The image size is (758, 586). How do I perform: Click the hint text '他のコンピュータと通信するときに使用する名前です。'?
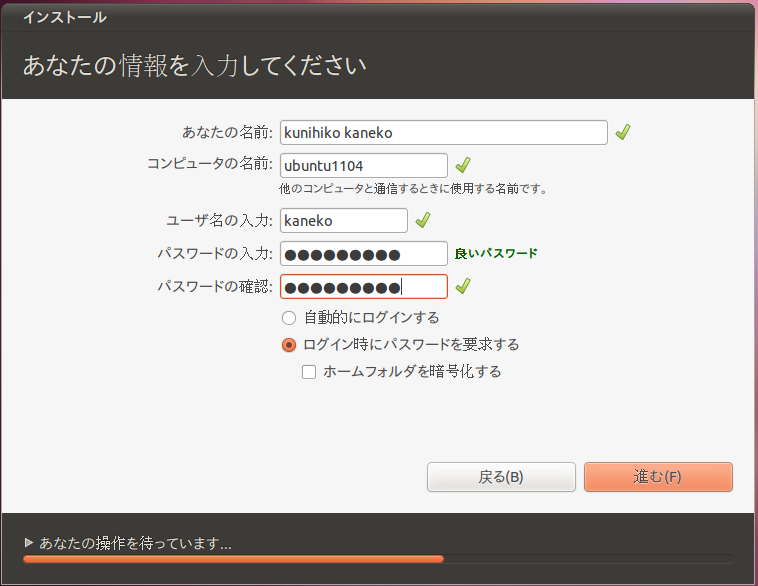pos(413,189)
